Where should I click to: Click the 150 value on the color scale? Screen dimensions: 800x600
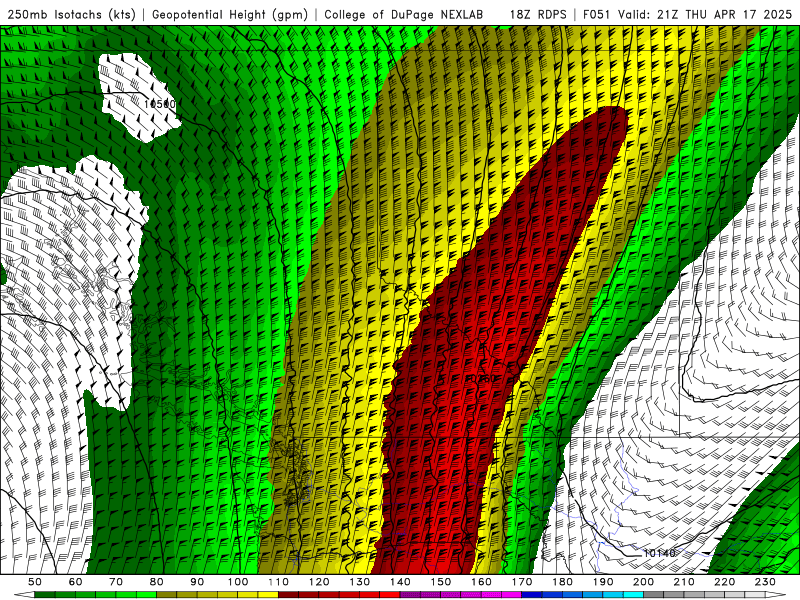[441, 582]
